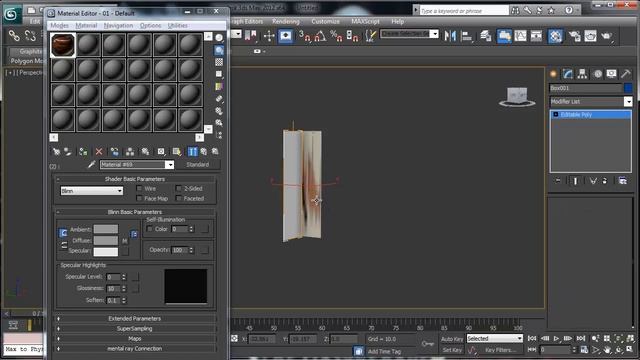Click Material Editor icon in toolbar
The width and height of the screenshot is (640, 360).
click(556, 36)
